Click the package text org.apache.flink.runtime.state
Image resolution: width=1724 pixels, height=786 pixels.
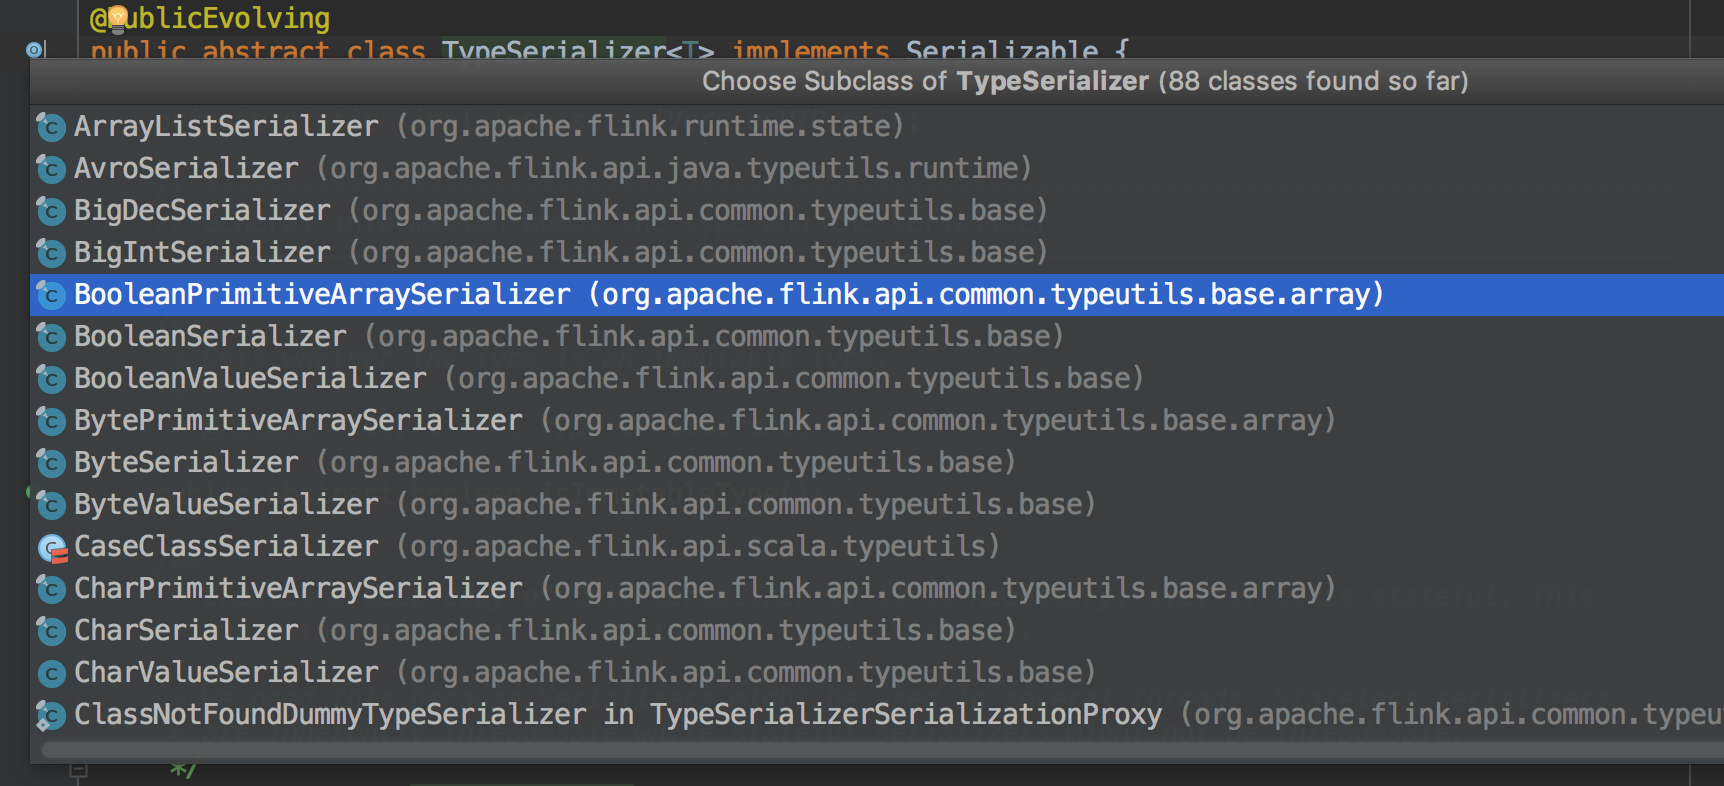(650, 127)
